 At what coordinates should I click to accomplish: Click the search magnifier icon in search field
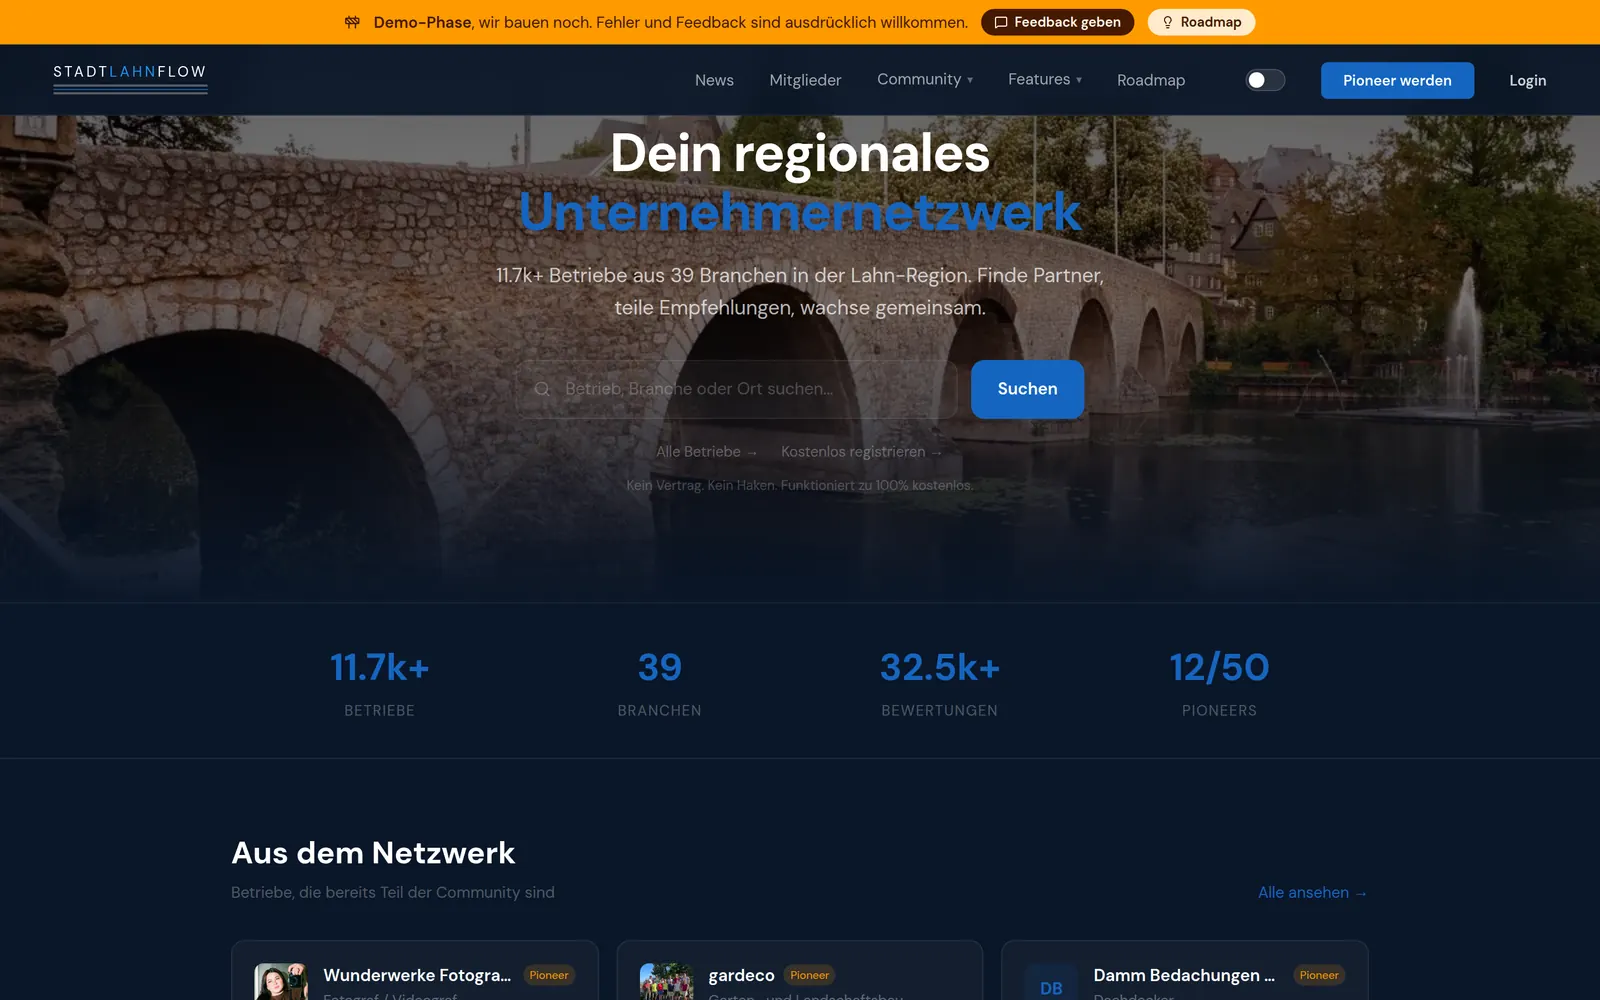coord(542,389)
